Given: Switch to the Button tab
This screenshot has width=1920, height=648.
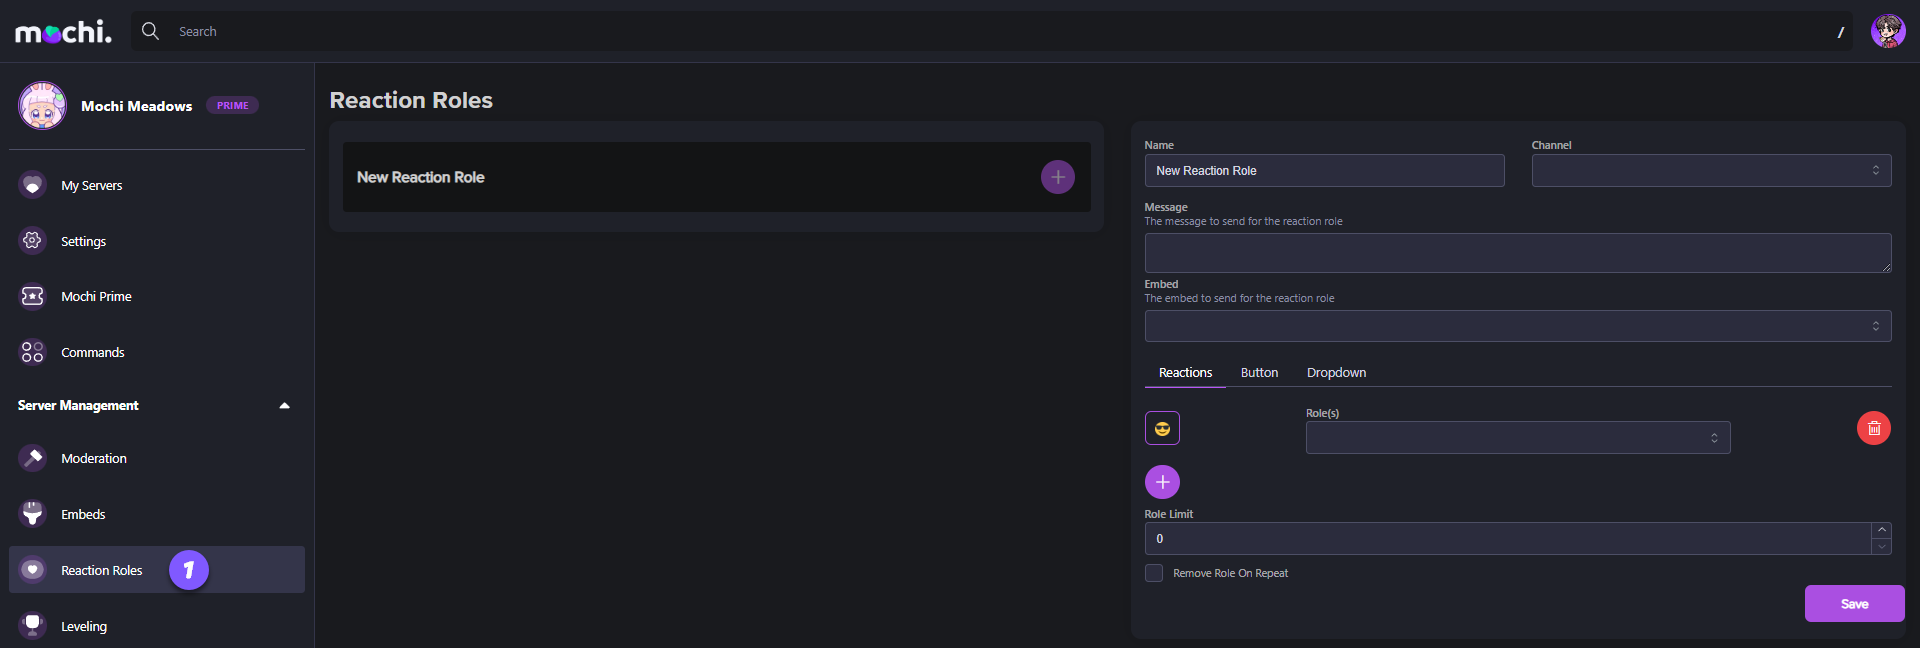Looking at the screenshot, I should pos(1259,373).
